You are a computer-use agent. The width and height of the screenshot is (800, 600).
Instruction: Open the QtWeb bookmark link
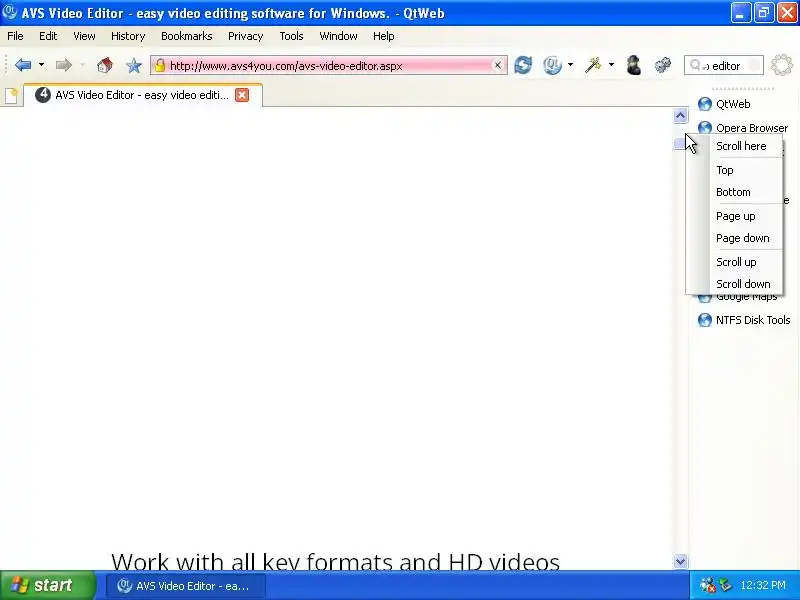coord(733,104)
